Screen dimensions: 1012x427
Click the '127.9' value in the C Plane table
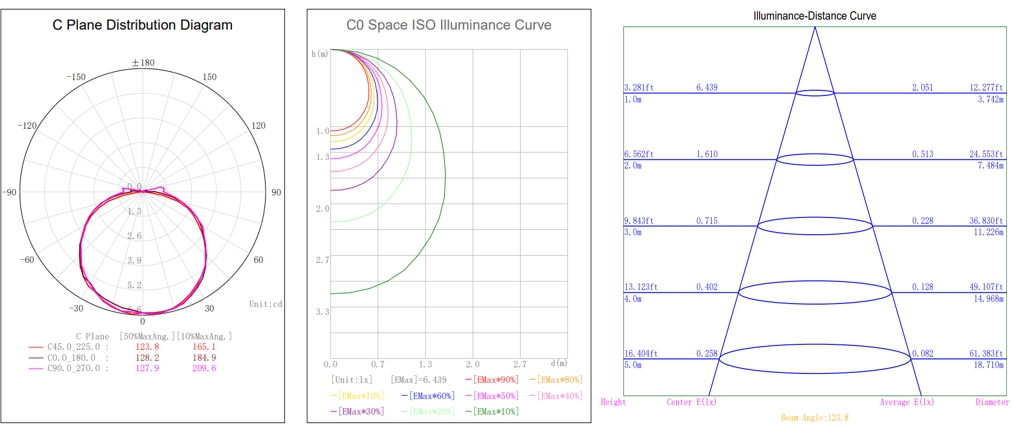[148, 368]
